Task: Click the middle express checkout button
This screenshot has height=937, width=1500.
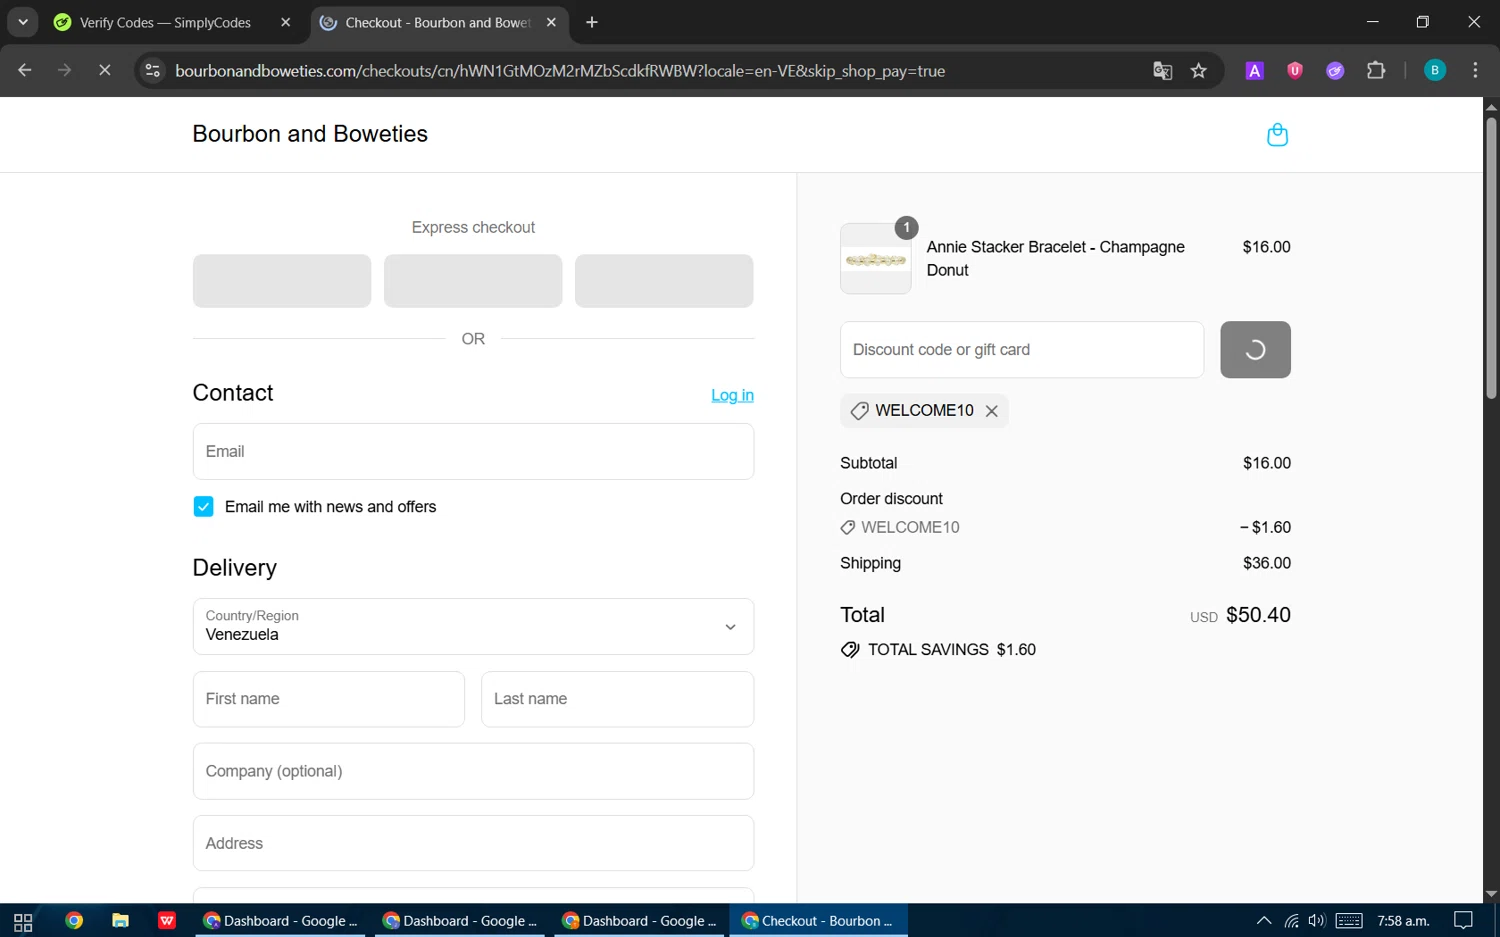Action: 473,281
